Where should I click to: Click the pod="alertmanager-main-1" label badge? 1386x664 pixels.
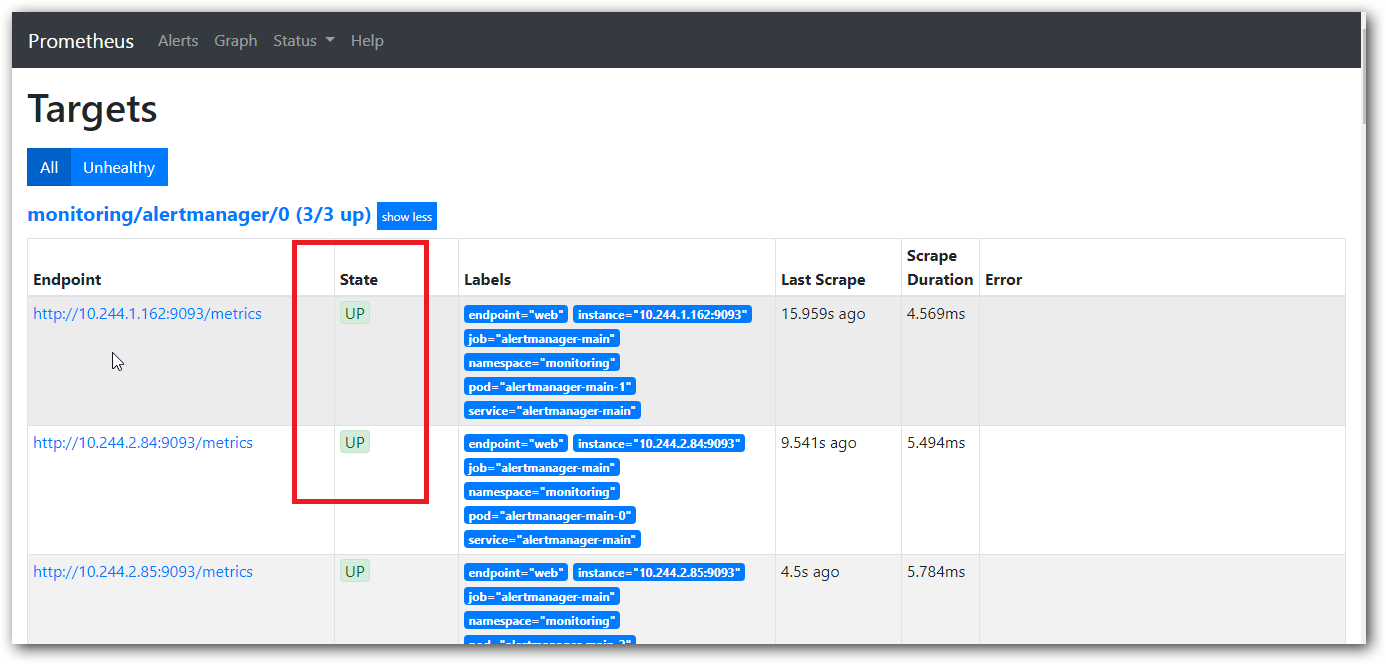pos(549,387)
